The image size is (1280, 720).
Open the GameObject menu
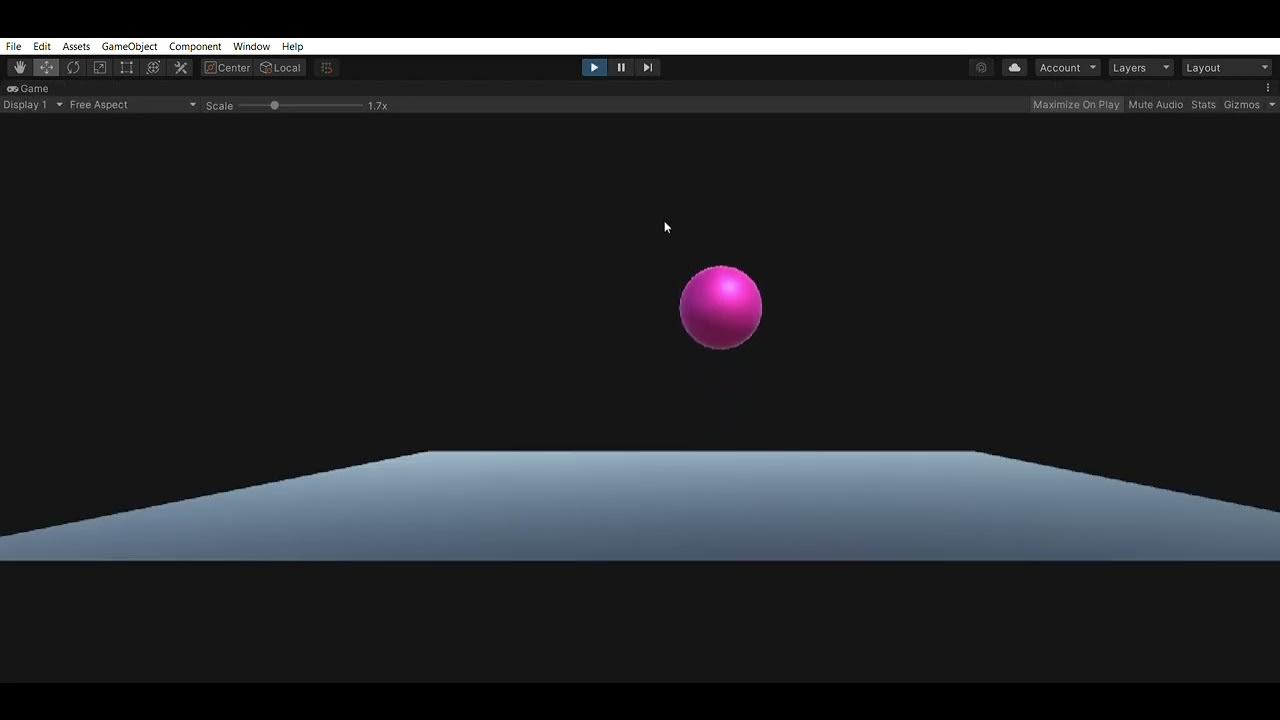(x=129, y=46)
